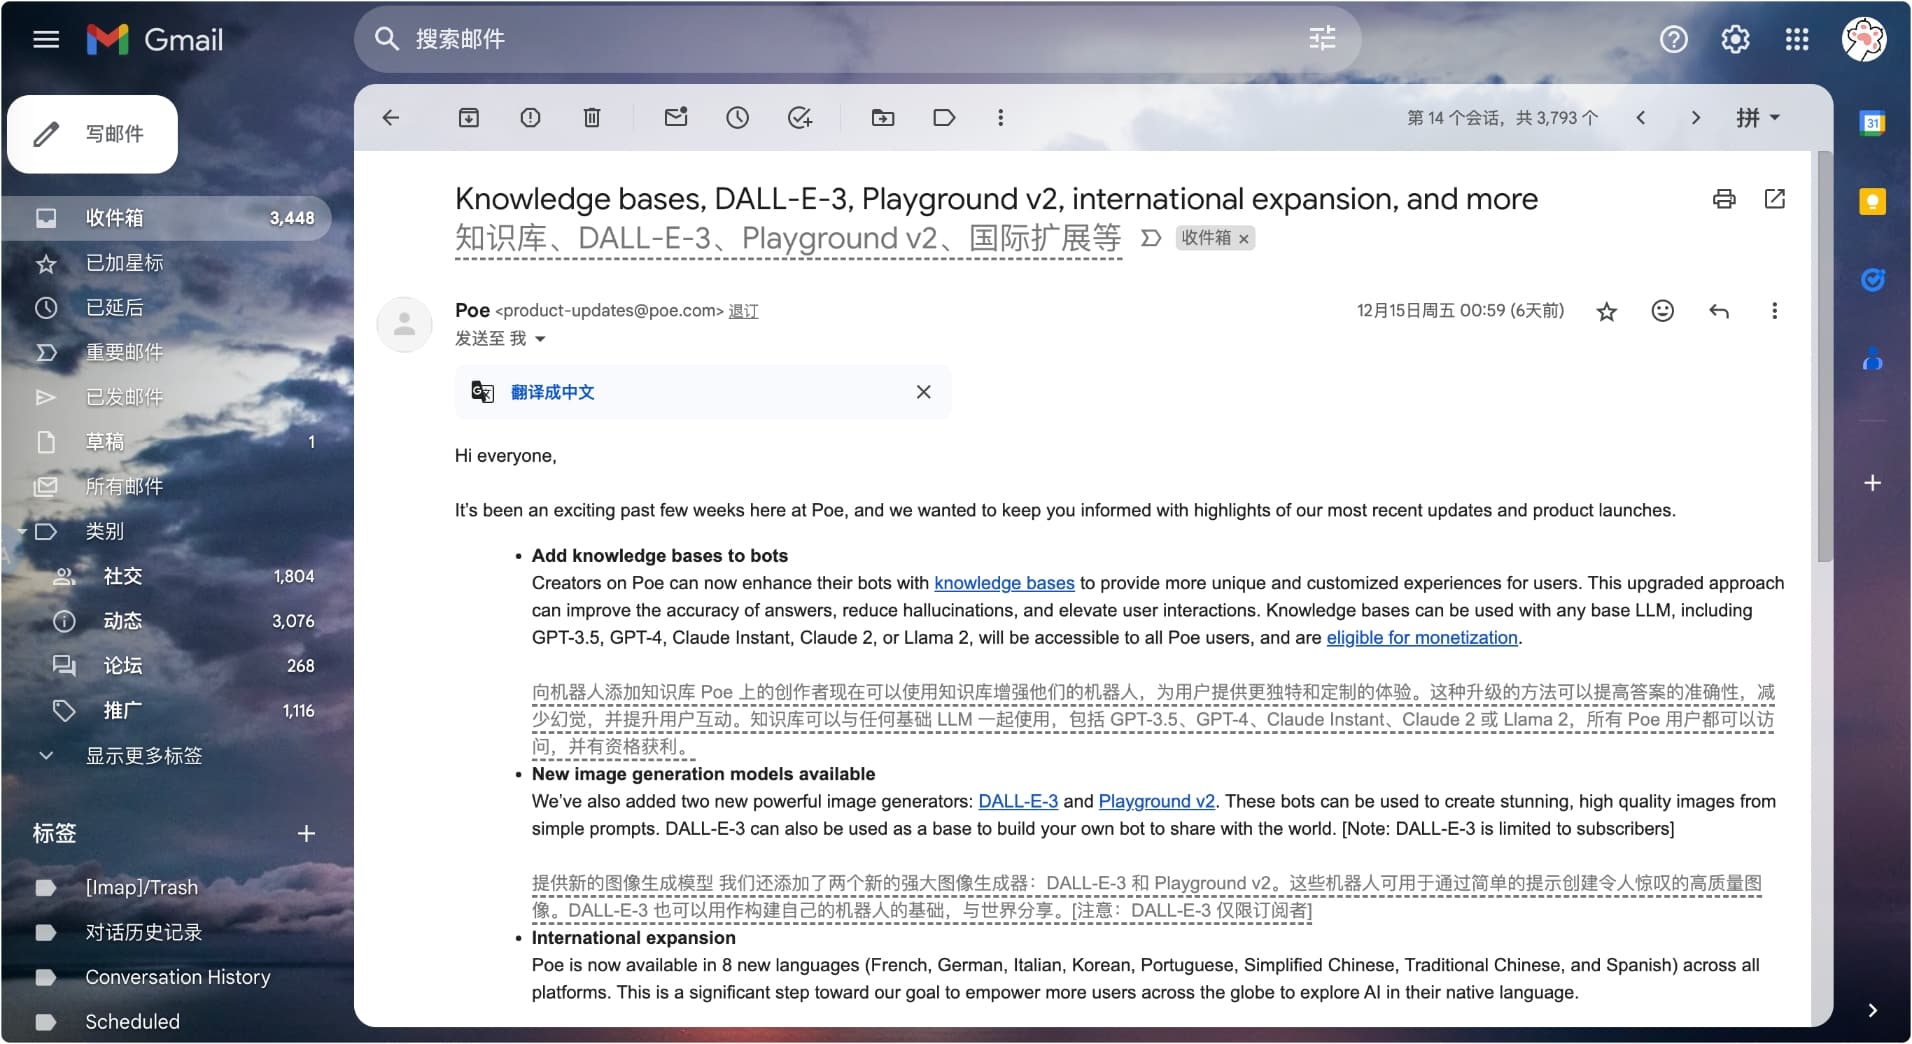Snooze this email with clock icon
The image size is (1912, 1044).
[x=737, y=118]
